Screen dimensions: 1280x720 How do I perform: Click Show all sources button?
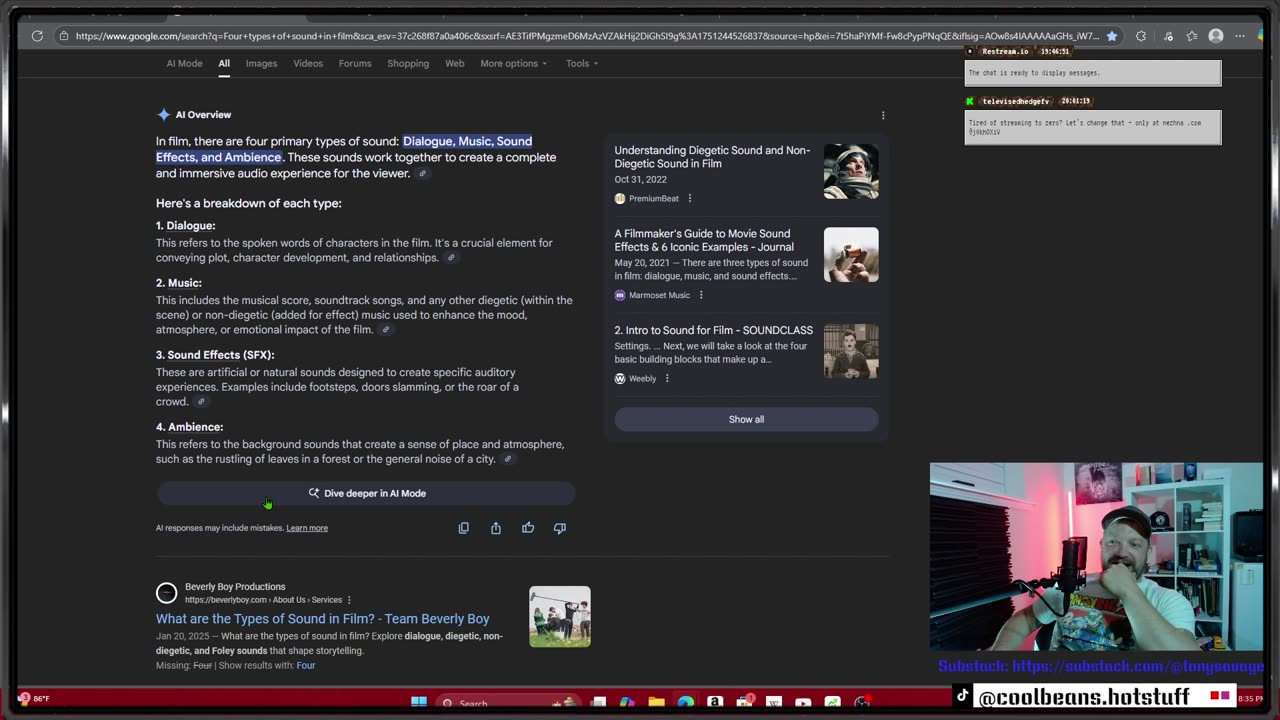click(746, 419)
